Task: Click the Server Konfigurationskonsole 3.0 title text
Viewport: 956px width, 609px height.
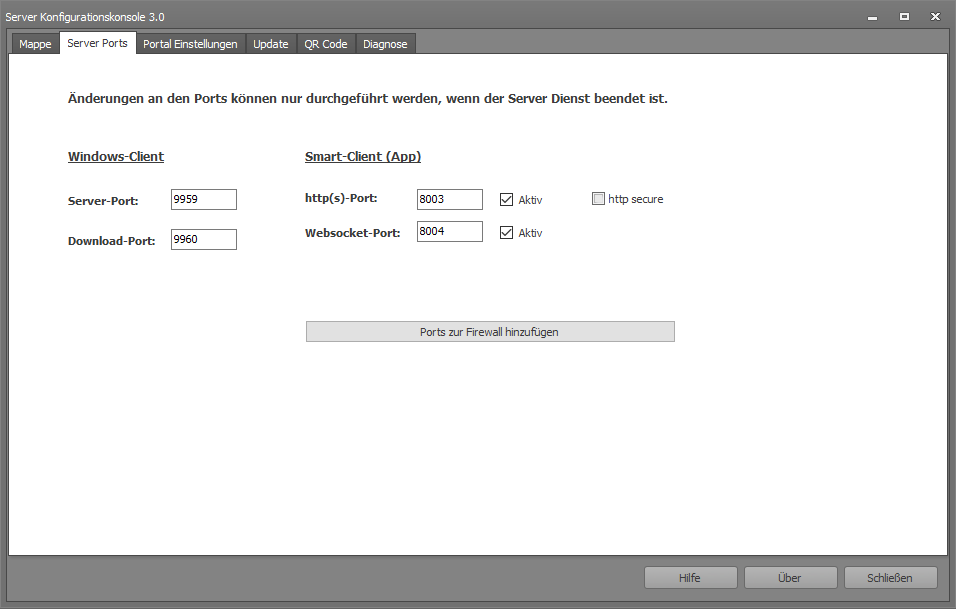Action: [x=85, y=17]
